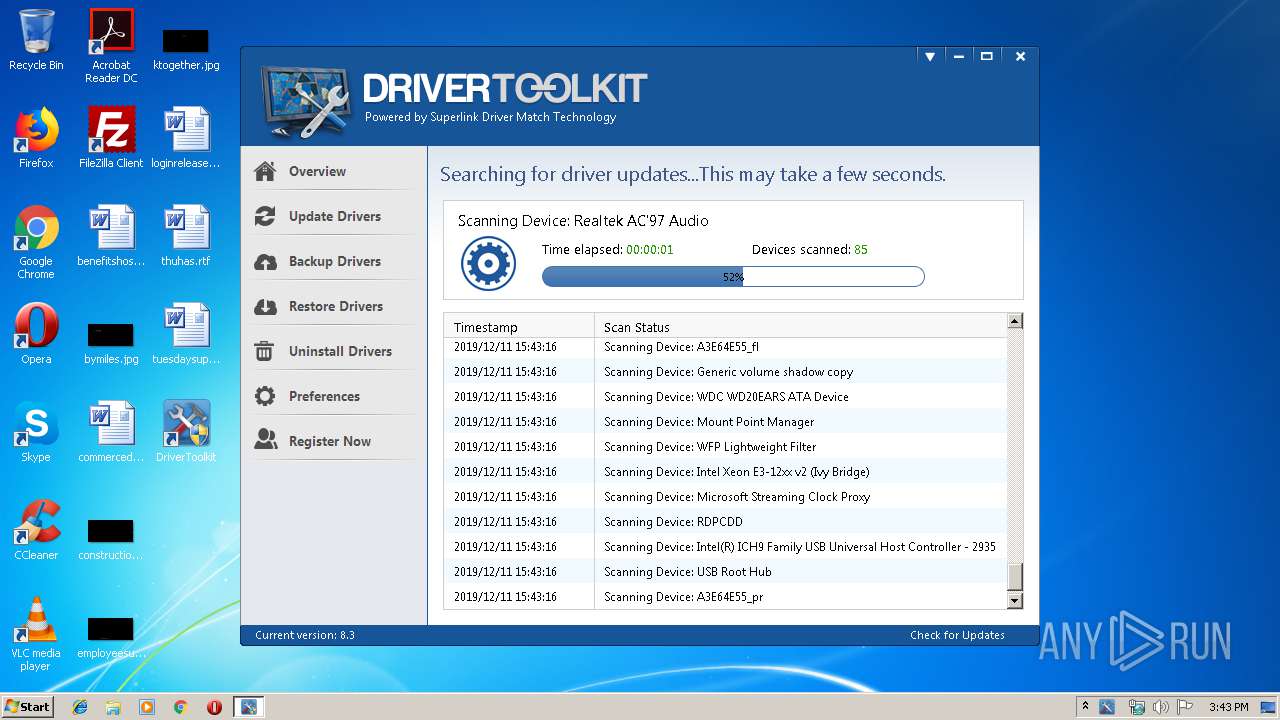Select row Intel Xeon E3-12xx v2

point(725,472)
